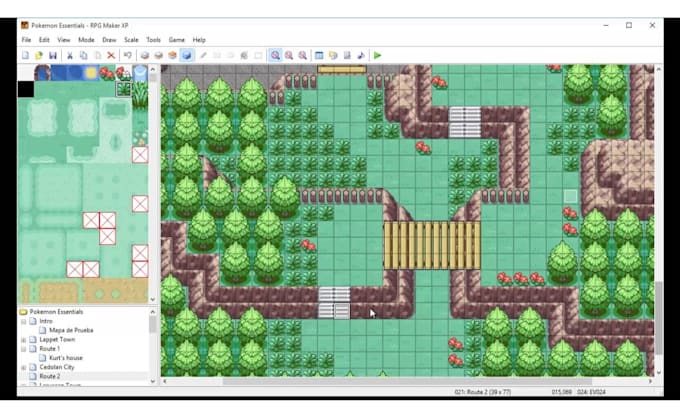680x409 pixels.
Task: Click status bar coordinates '015,069'
Action: 562,392
